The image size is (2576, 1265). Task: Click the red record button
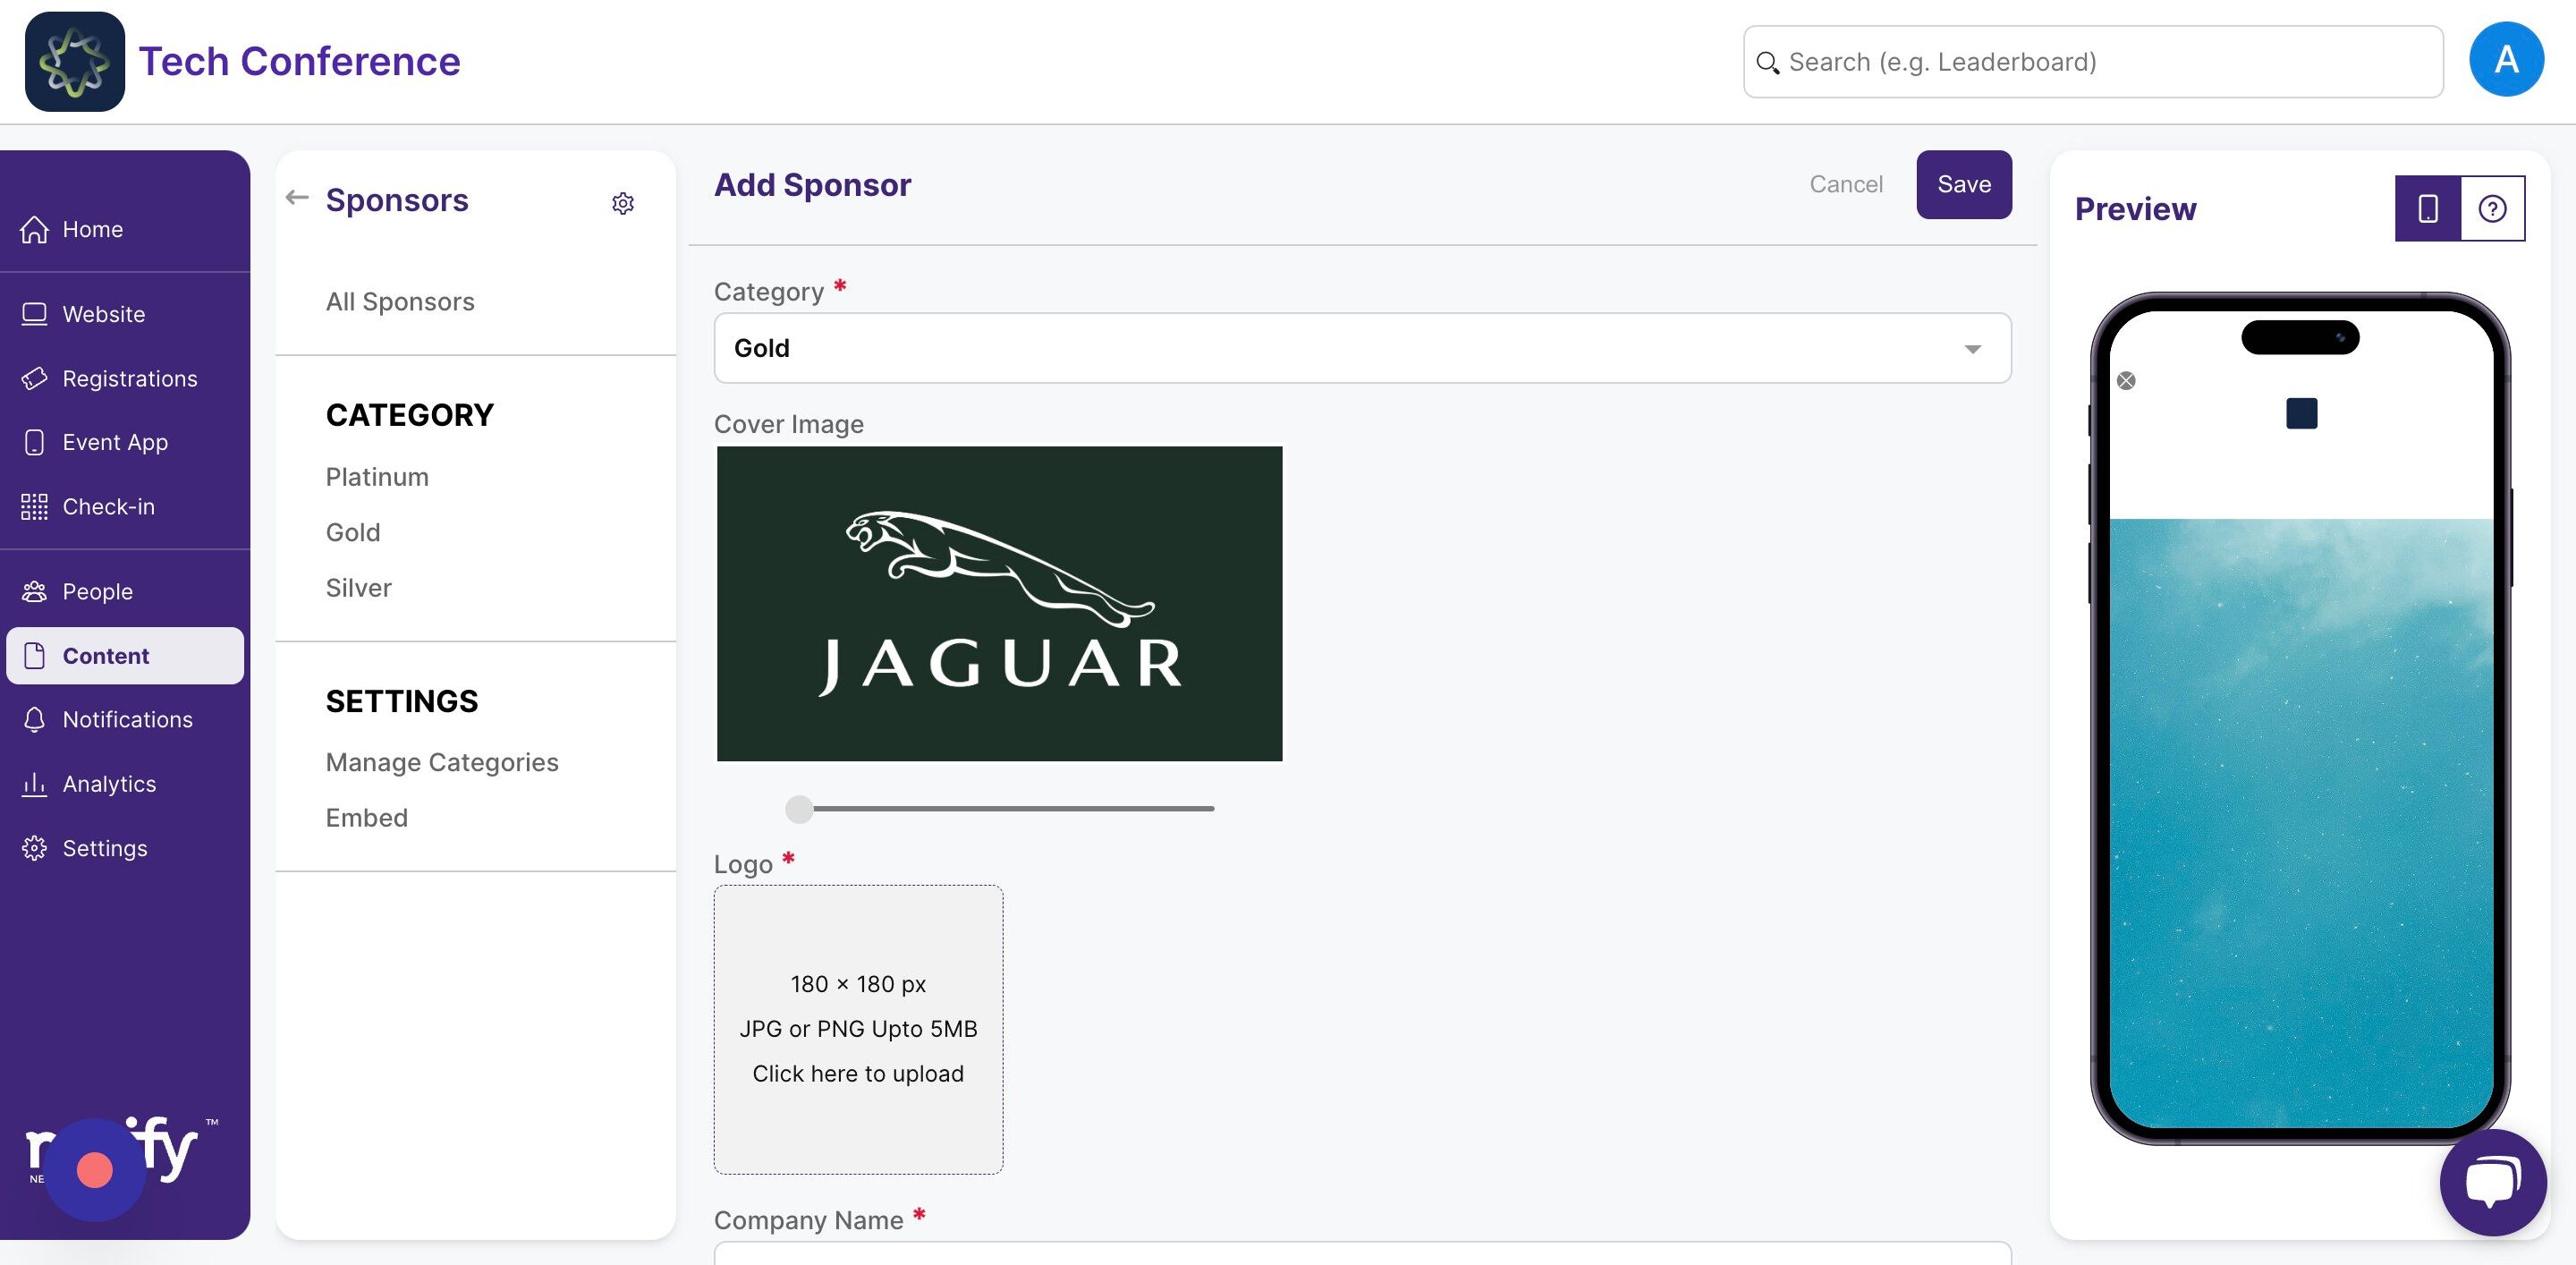(x=95, y=1169)
